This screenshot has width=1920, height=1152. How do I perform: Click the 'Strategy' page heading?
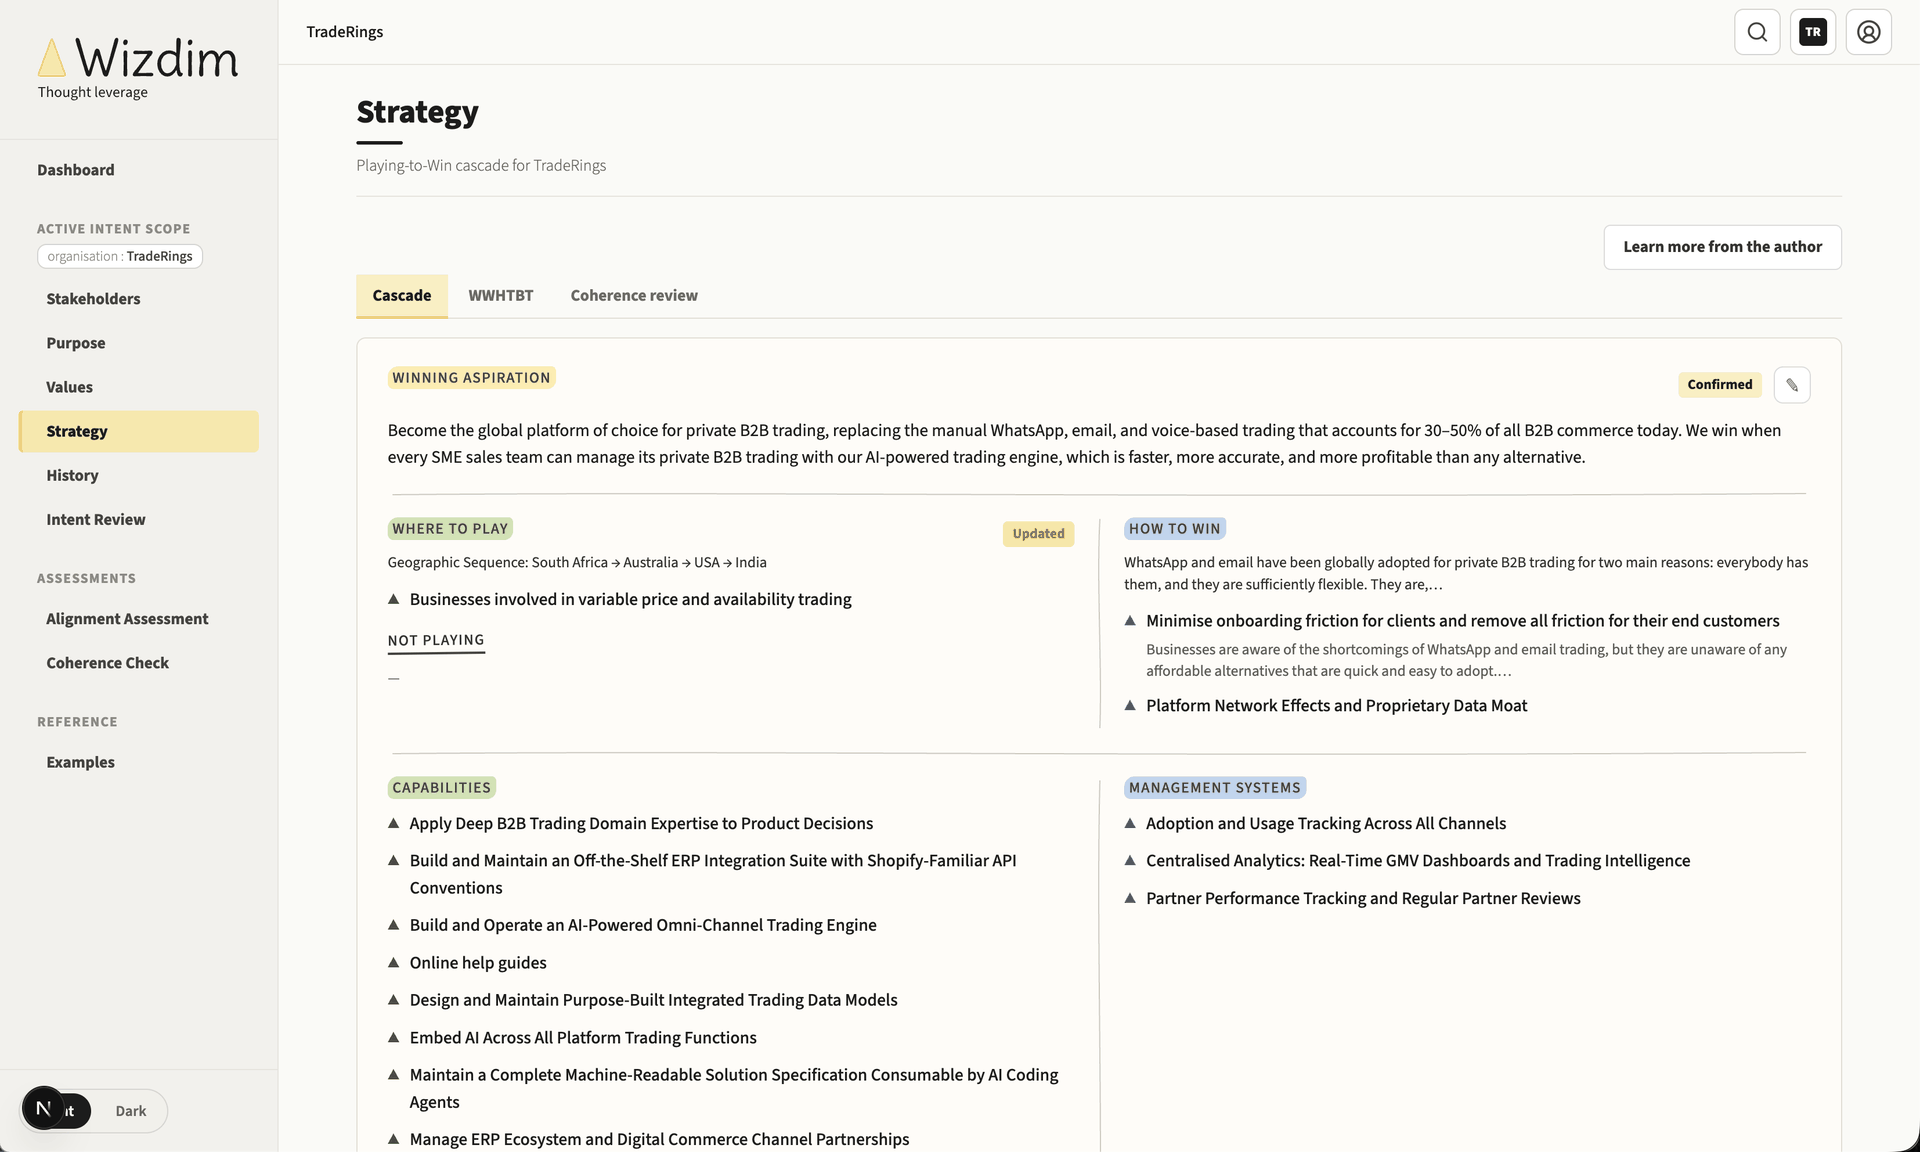pyautogui.click(x=418, y=112)
